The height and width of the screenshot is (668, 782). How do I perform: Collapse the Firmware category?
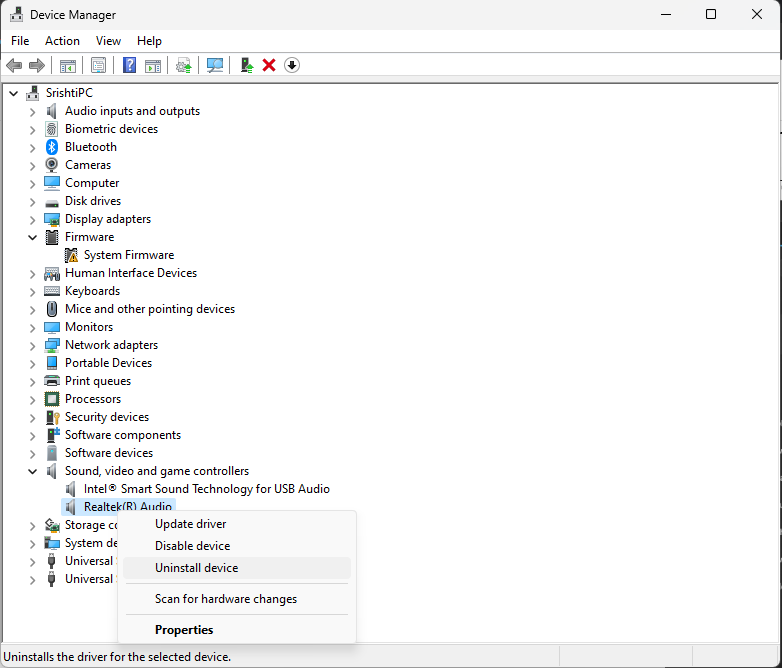(32, 237)
